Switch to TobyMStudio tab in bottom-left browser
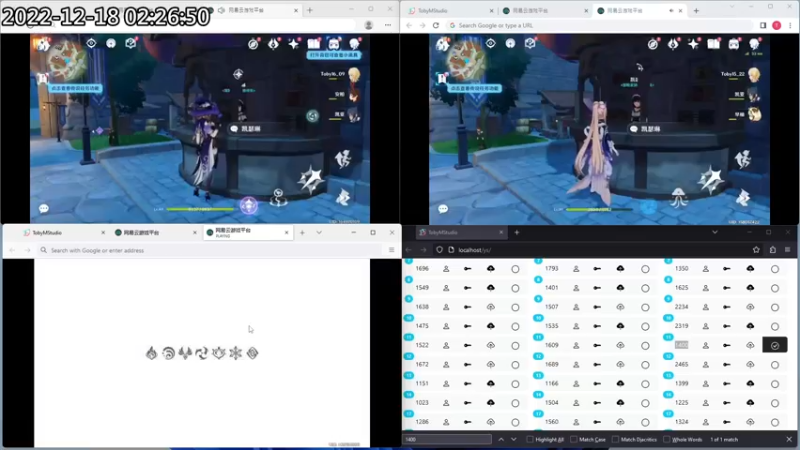The image size is (800, 450). tap(64, 233)
